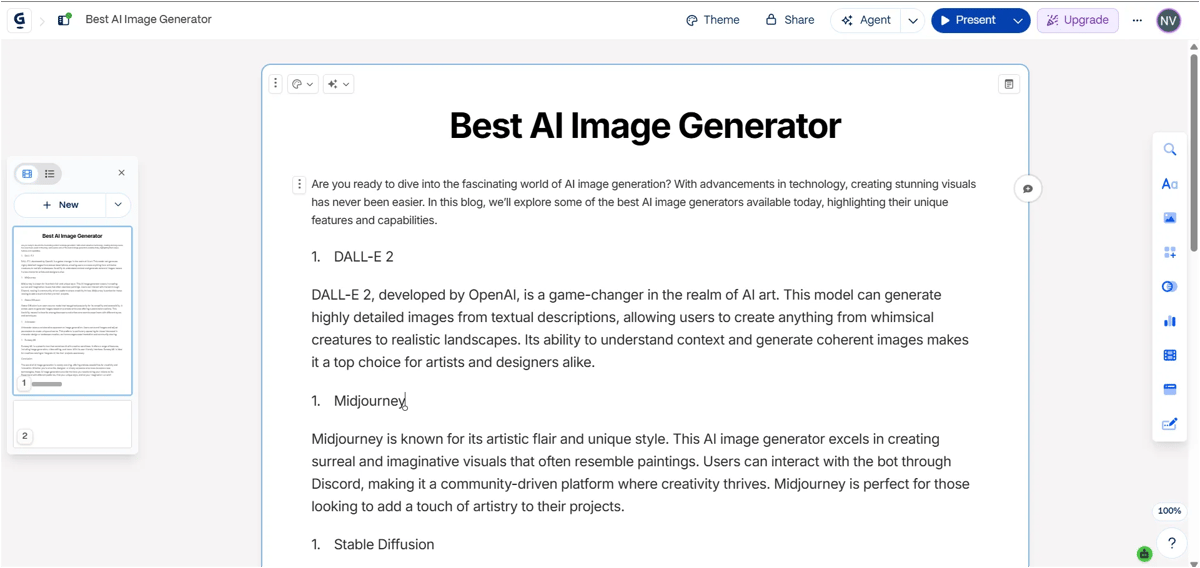Click the intro paragraph starting 'Are you ready'

coord(644,202)
